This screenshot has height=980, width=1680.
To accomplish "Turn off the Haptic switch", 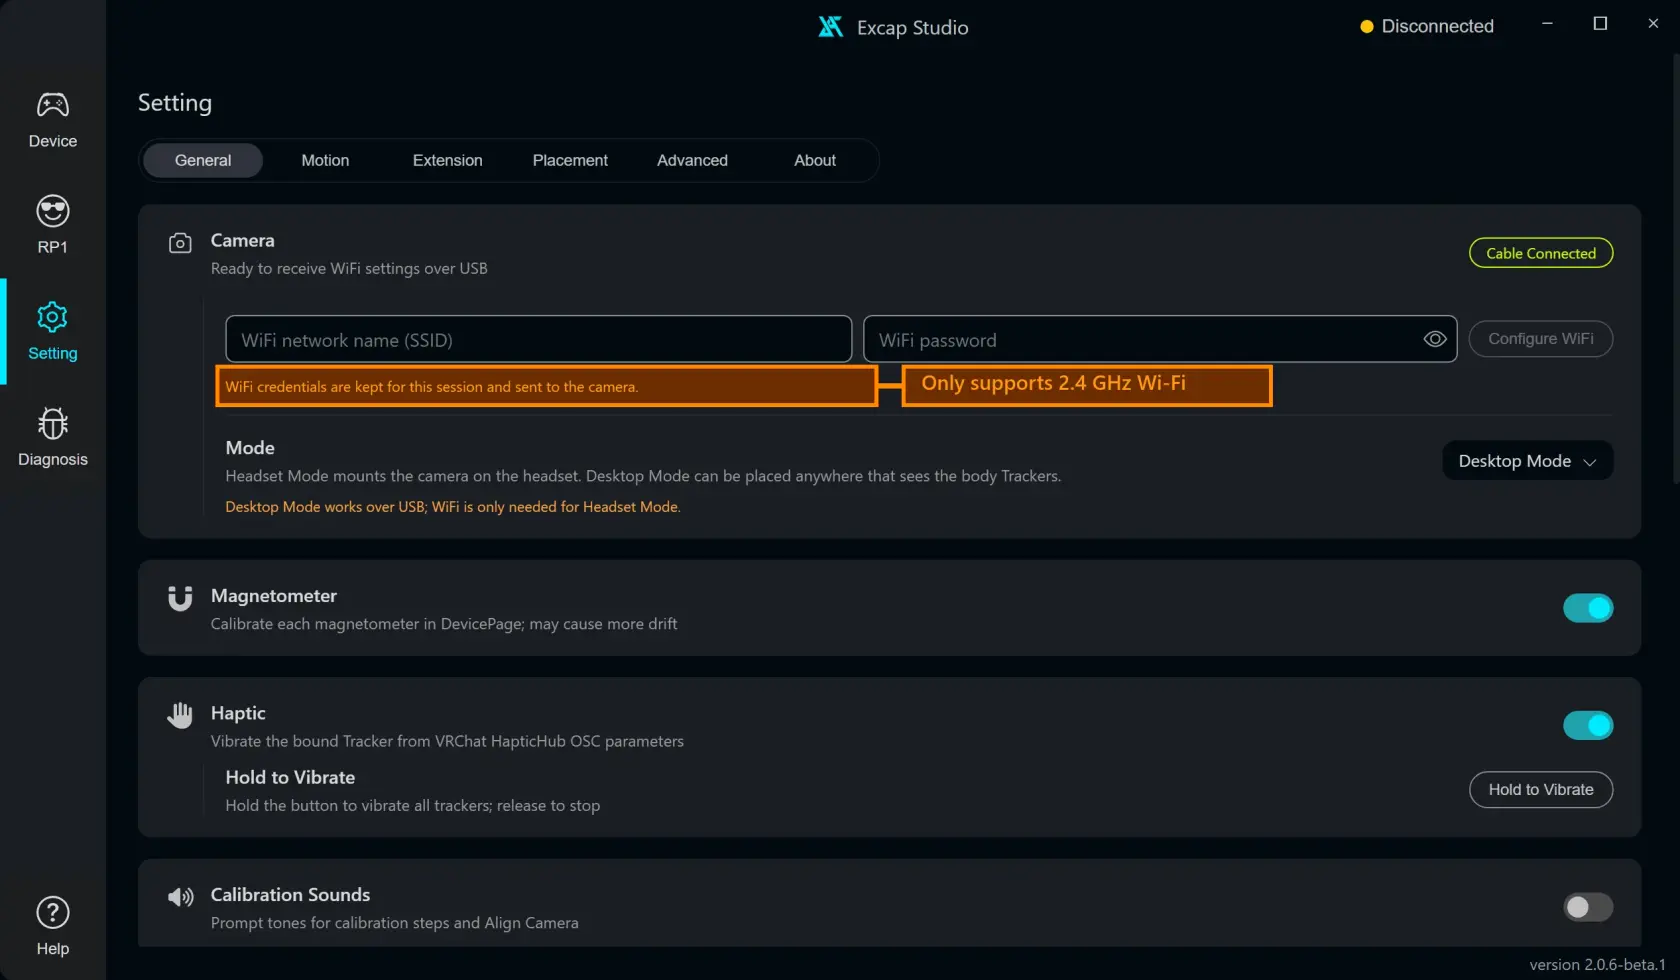I will click(1588, 725).
